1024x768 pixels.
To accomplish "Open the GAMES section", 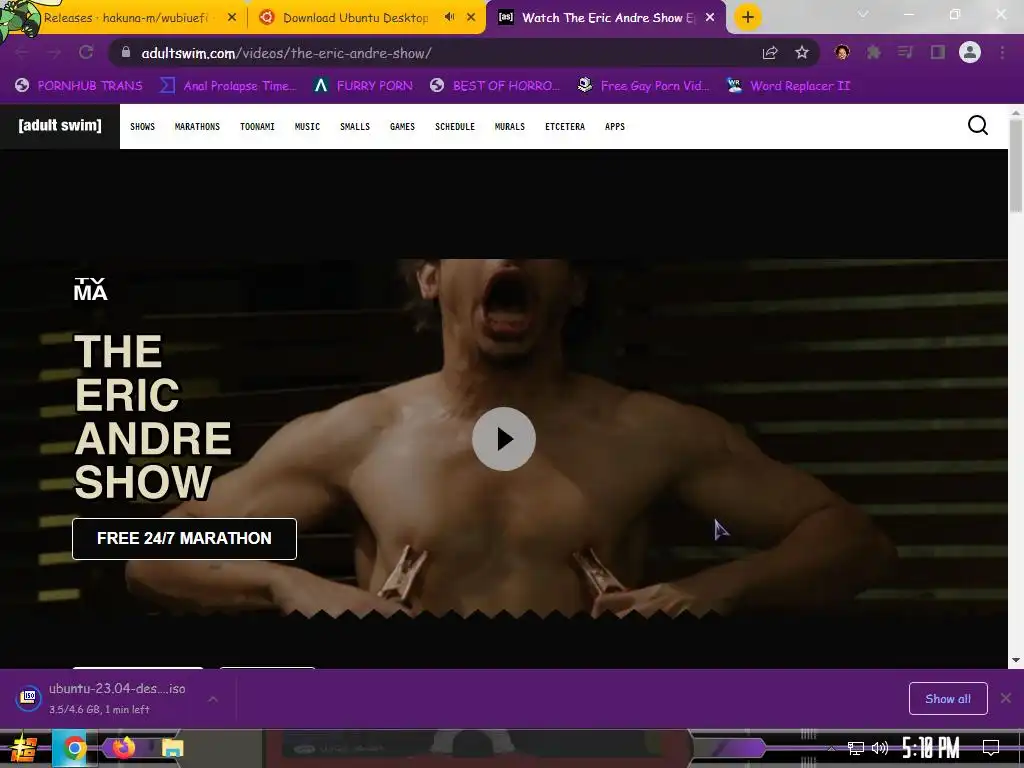I will point(402,127).
